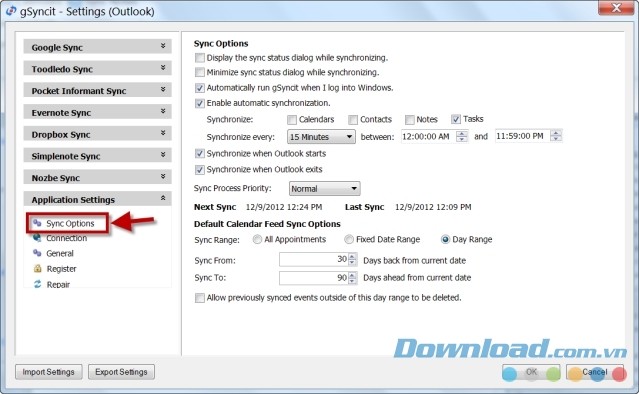Toggle Synchronize when Outlook exits
The width and height of the screenshot is (639, 394).
pyautogui.click(x=200, y=169)
